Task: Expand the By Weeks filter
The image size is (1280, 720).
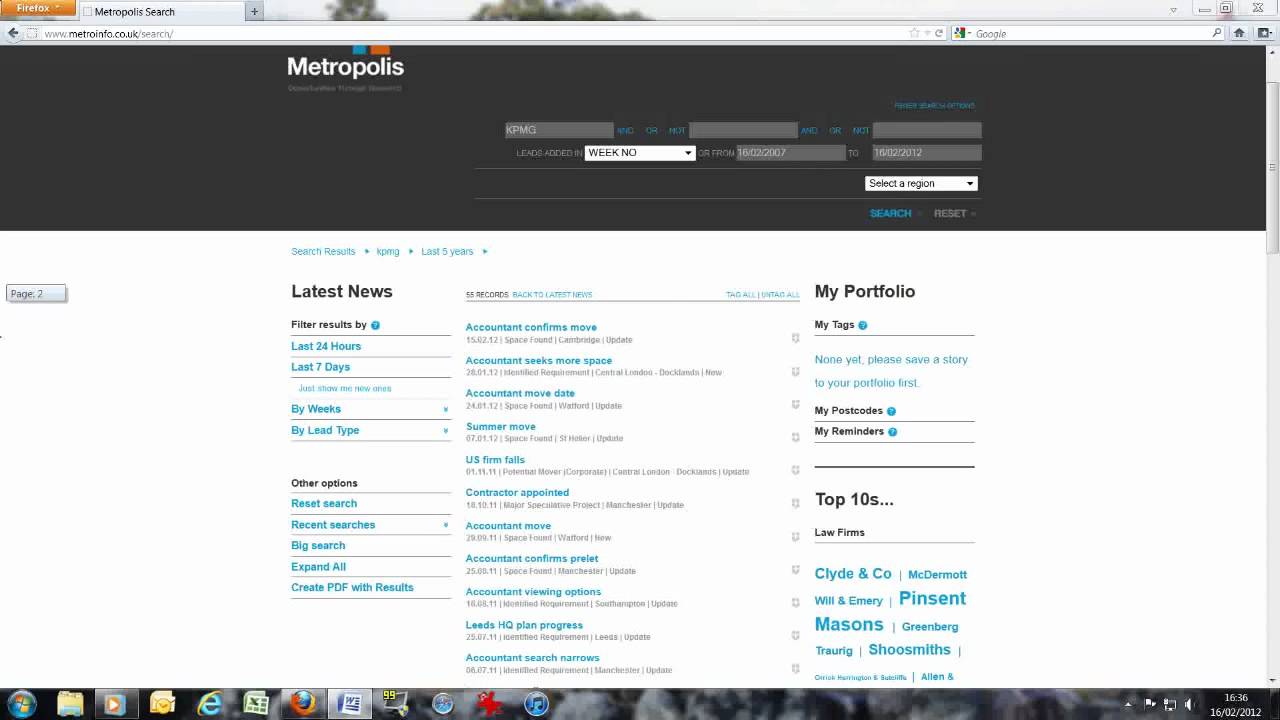Action: [445, 409]
